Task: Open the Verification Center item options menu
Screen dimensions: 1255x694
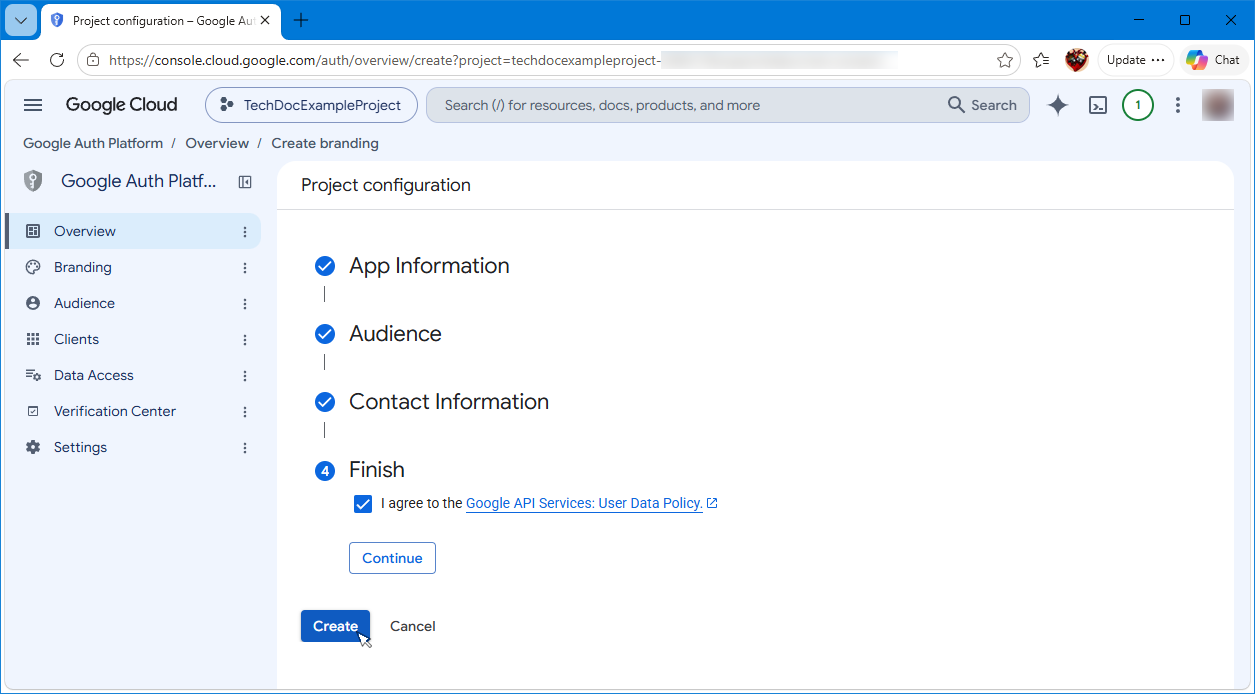Action: coord(245,411)
